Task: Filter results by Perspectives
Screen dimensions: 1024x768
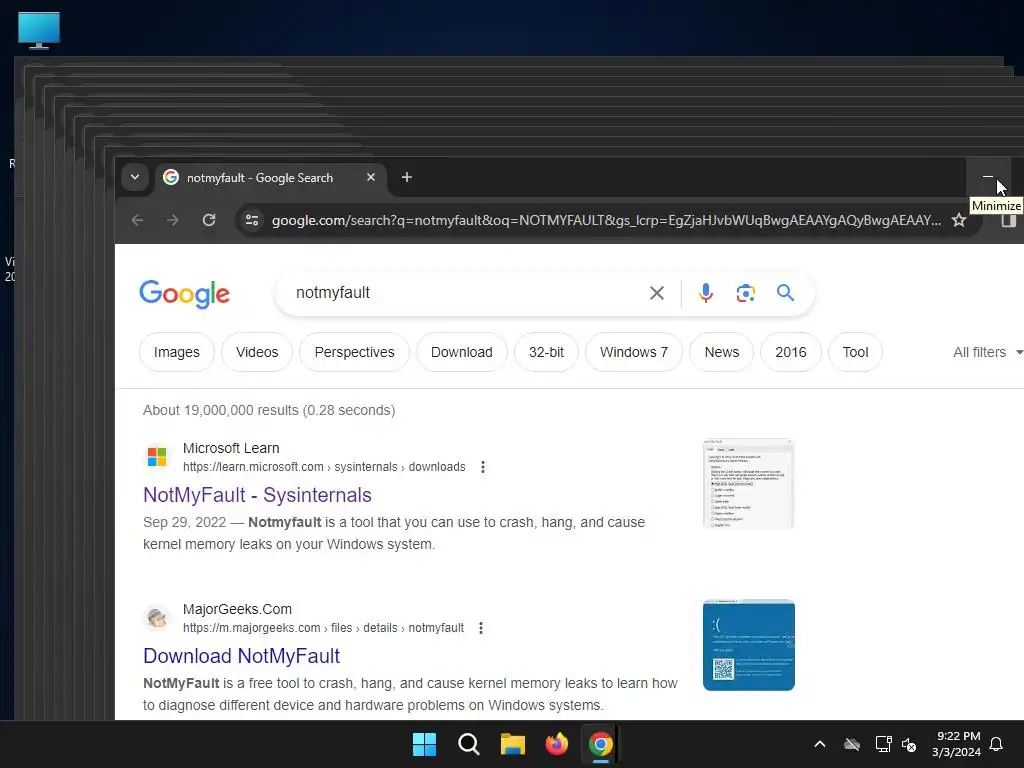Action: [355, 352]
